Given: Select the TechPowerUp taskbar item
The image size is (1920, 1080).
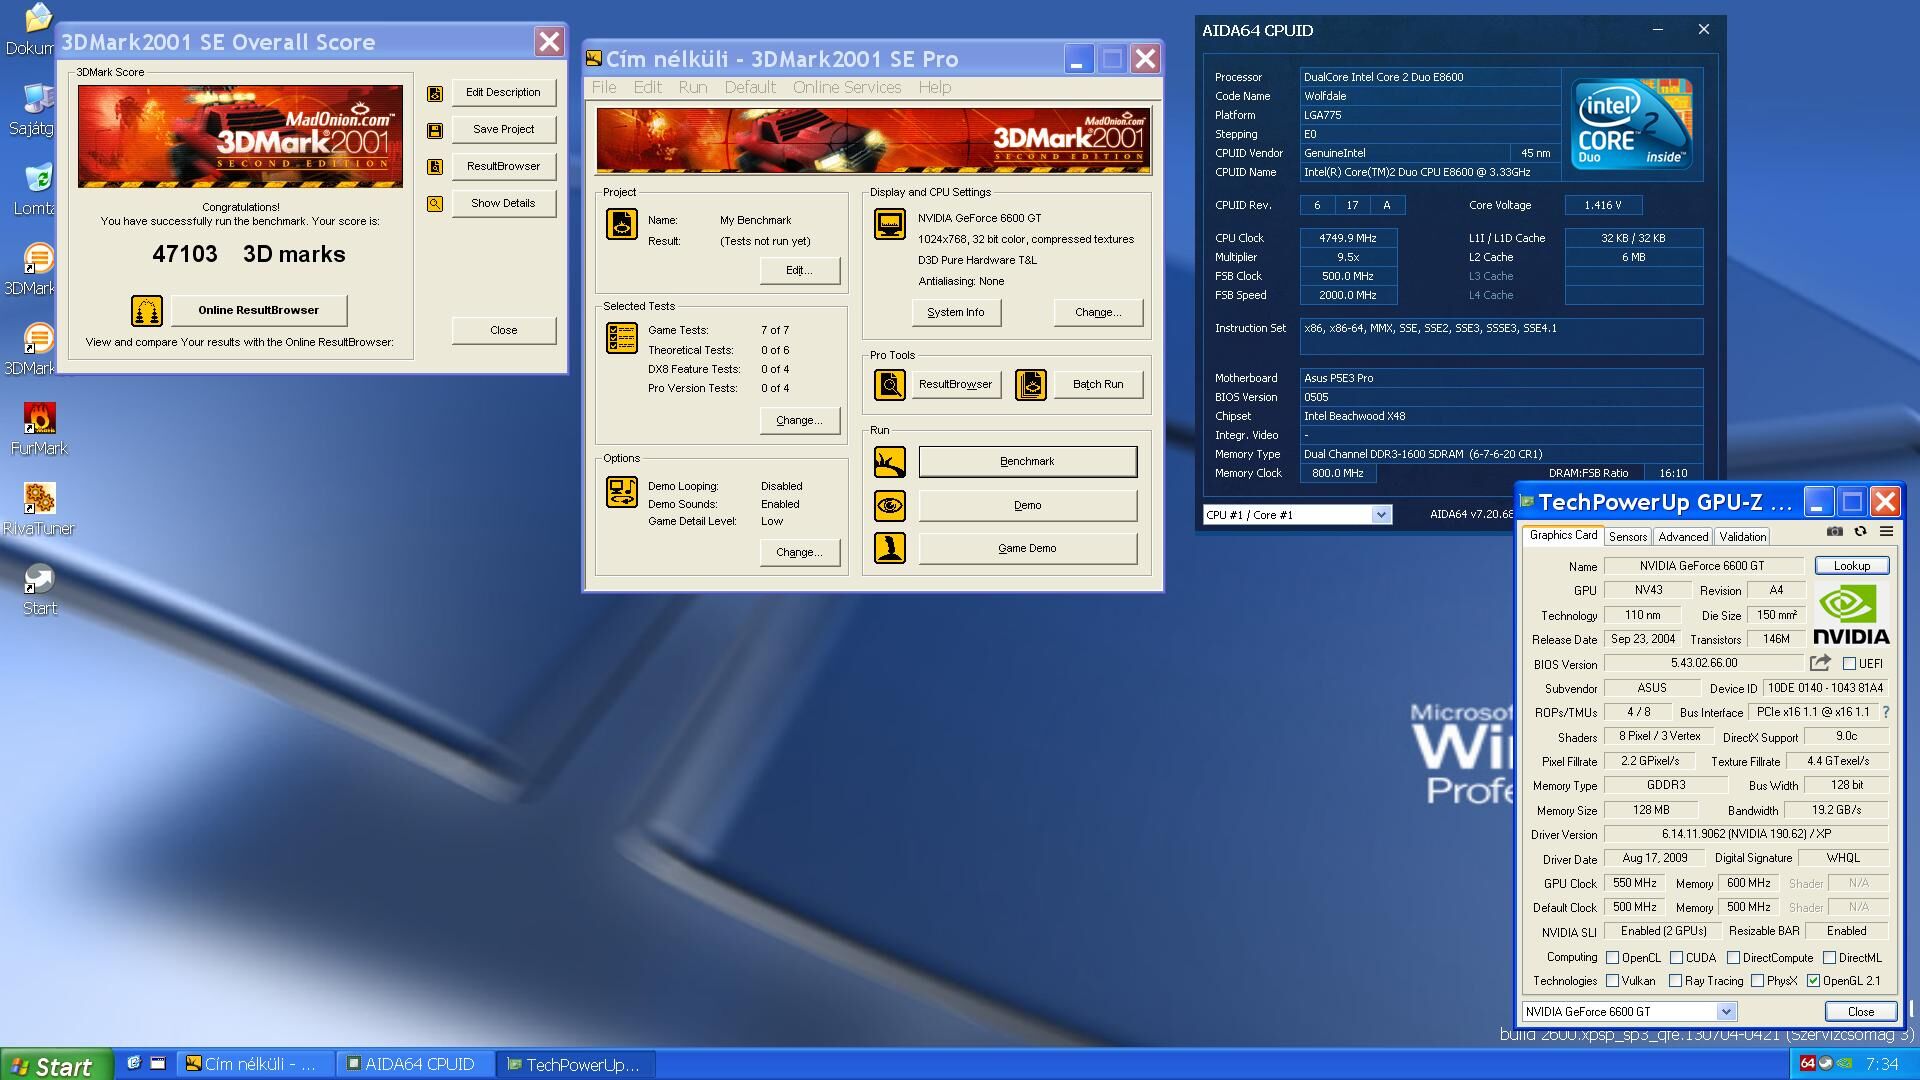Looking at the screenshot, I should (x=578, y=1065).
